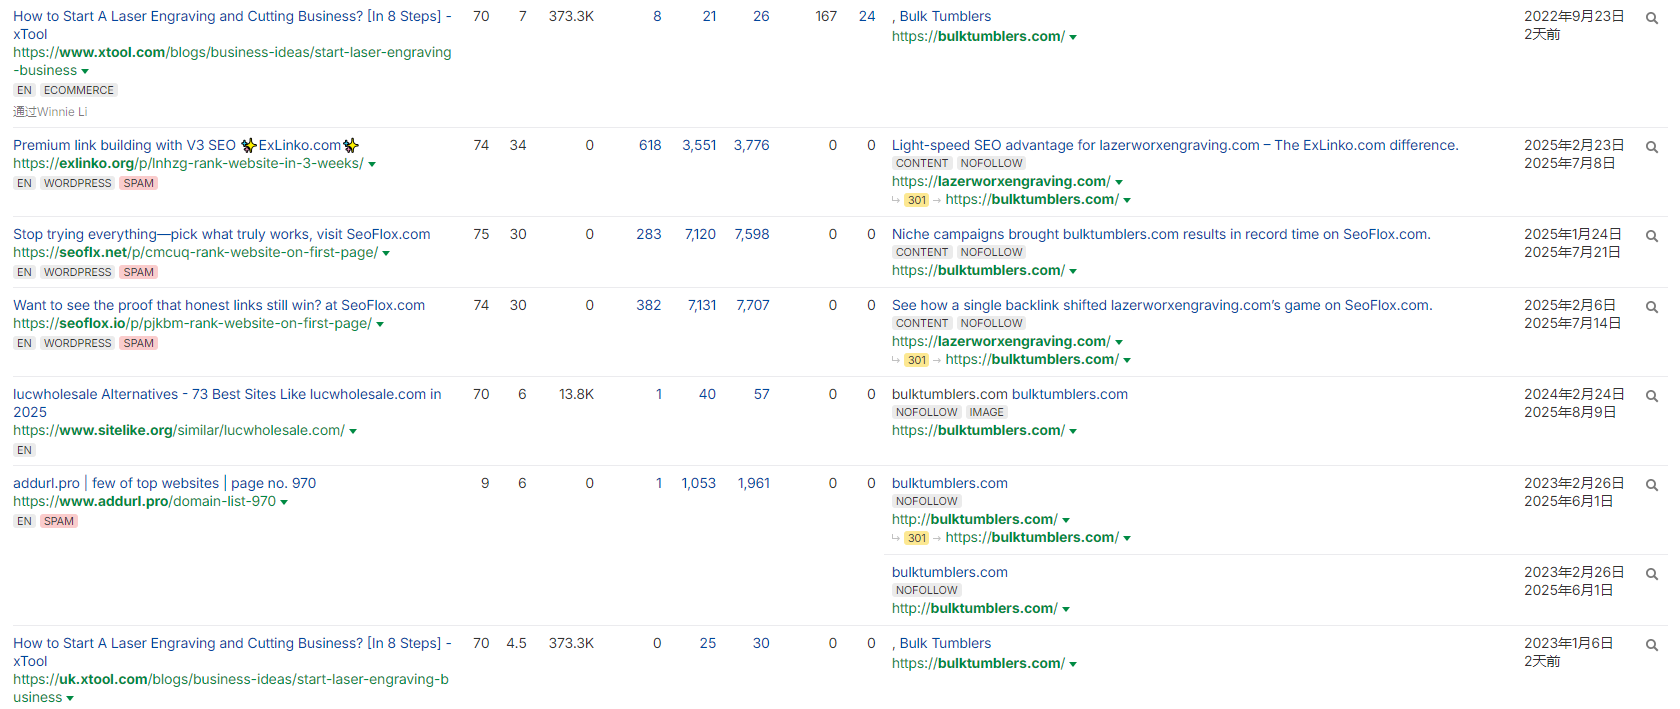Open the 'lucwholesale Alternatives' page title link

pos(226,394)
